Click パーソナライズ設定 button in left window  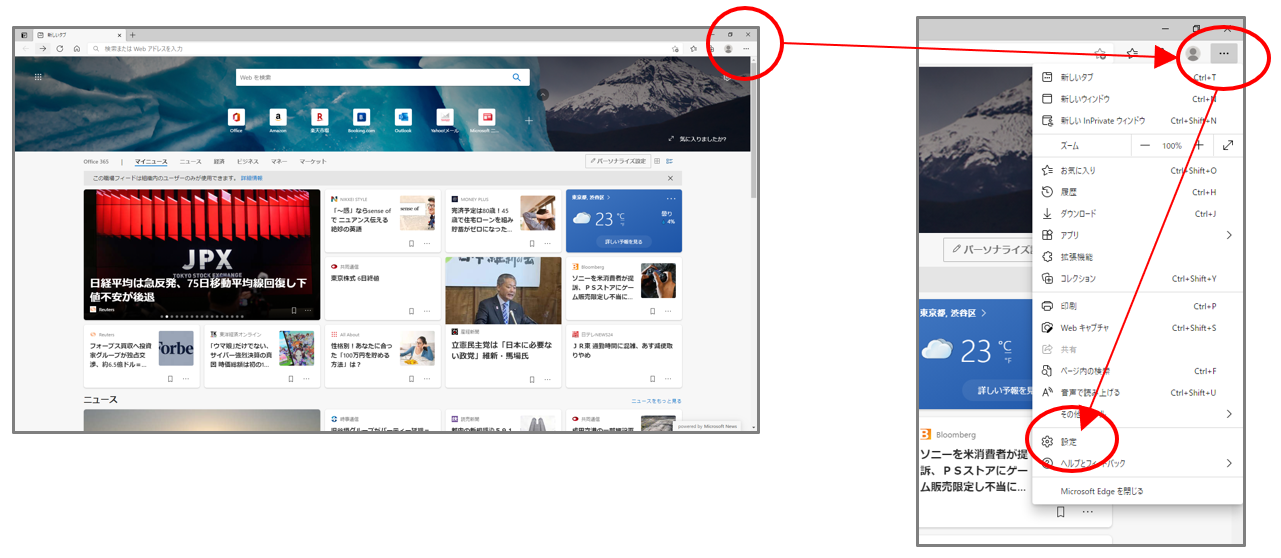coord(618,161)
